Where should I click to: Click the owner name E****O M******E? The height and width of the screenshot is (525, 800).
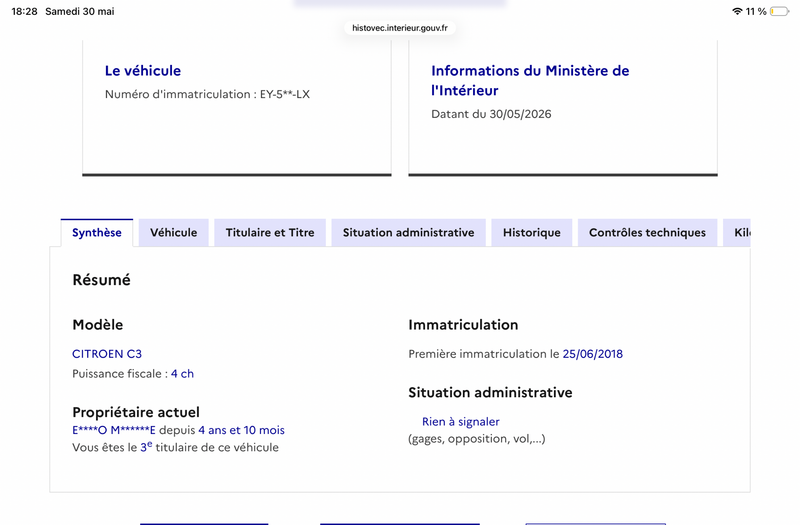click(114, 430)
